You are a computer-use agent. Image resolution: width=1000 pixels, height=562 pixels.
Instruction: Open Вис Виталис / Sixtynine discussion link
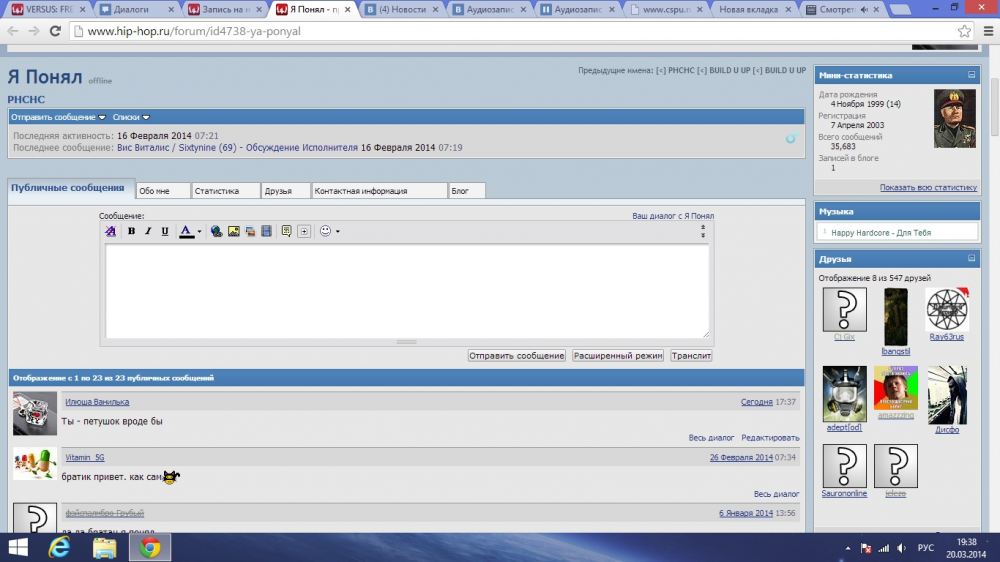(237, 147)
